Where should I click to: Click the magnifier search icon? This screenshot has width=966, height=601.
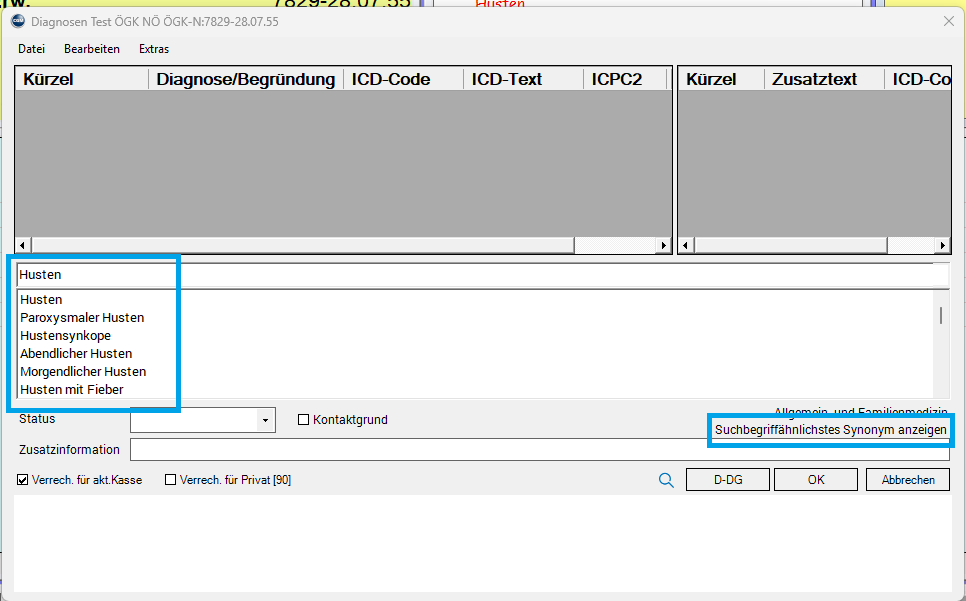point(666,480)
